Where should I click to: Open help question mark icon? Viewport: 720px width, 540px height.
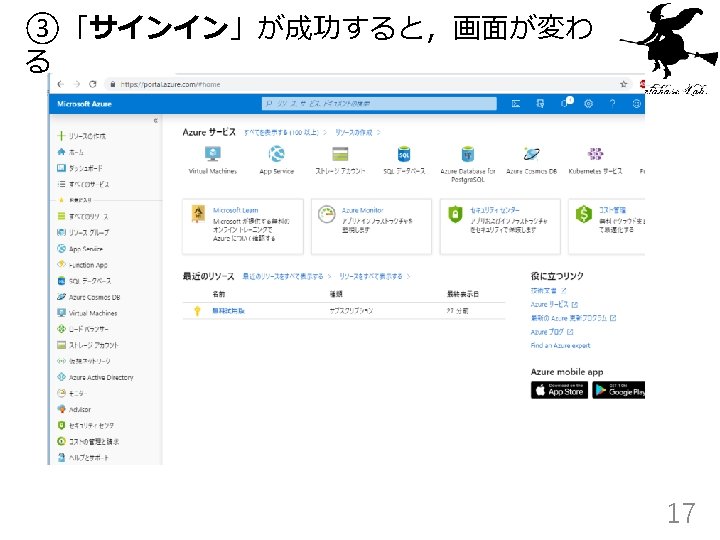pyautogui.click(x=612, y=104)
